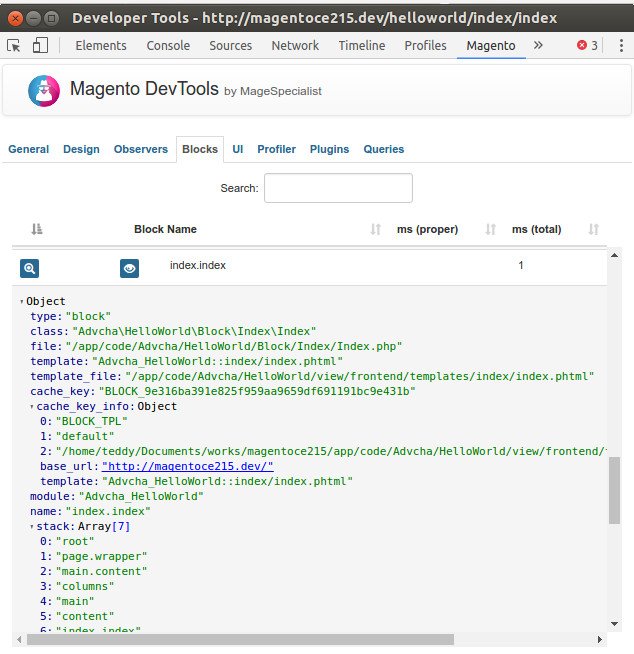Open the Network panel tab

(x=295, y=45)
